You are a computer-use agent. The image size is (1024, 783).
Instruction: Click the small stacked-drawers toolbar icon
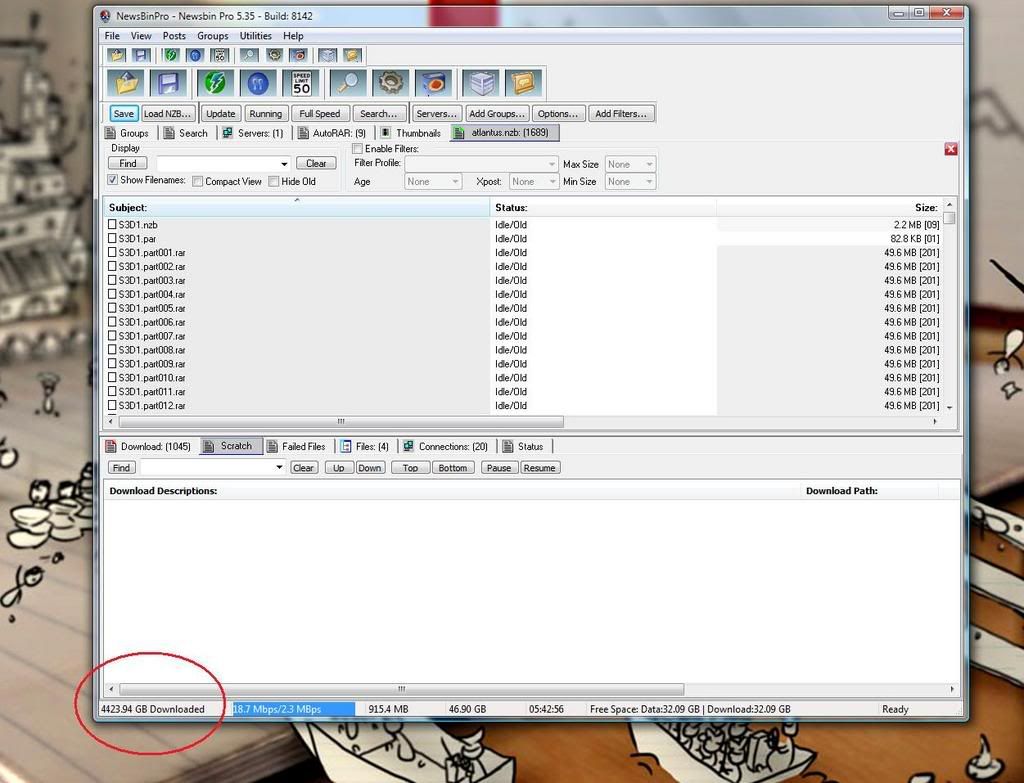click(x=327, y=56)
